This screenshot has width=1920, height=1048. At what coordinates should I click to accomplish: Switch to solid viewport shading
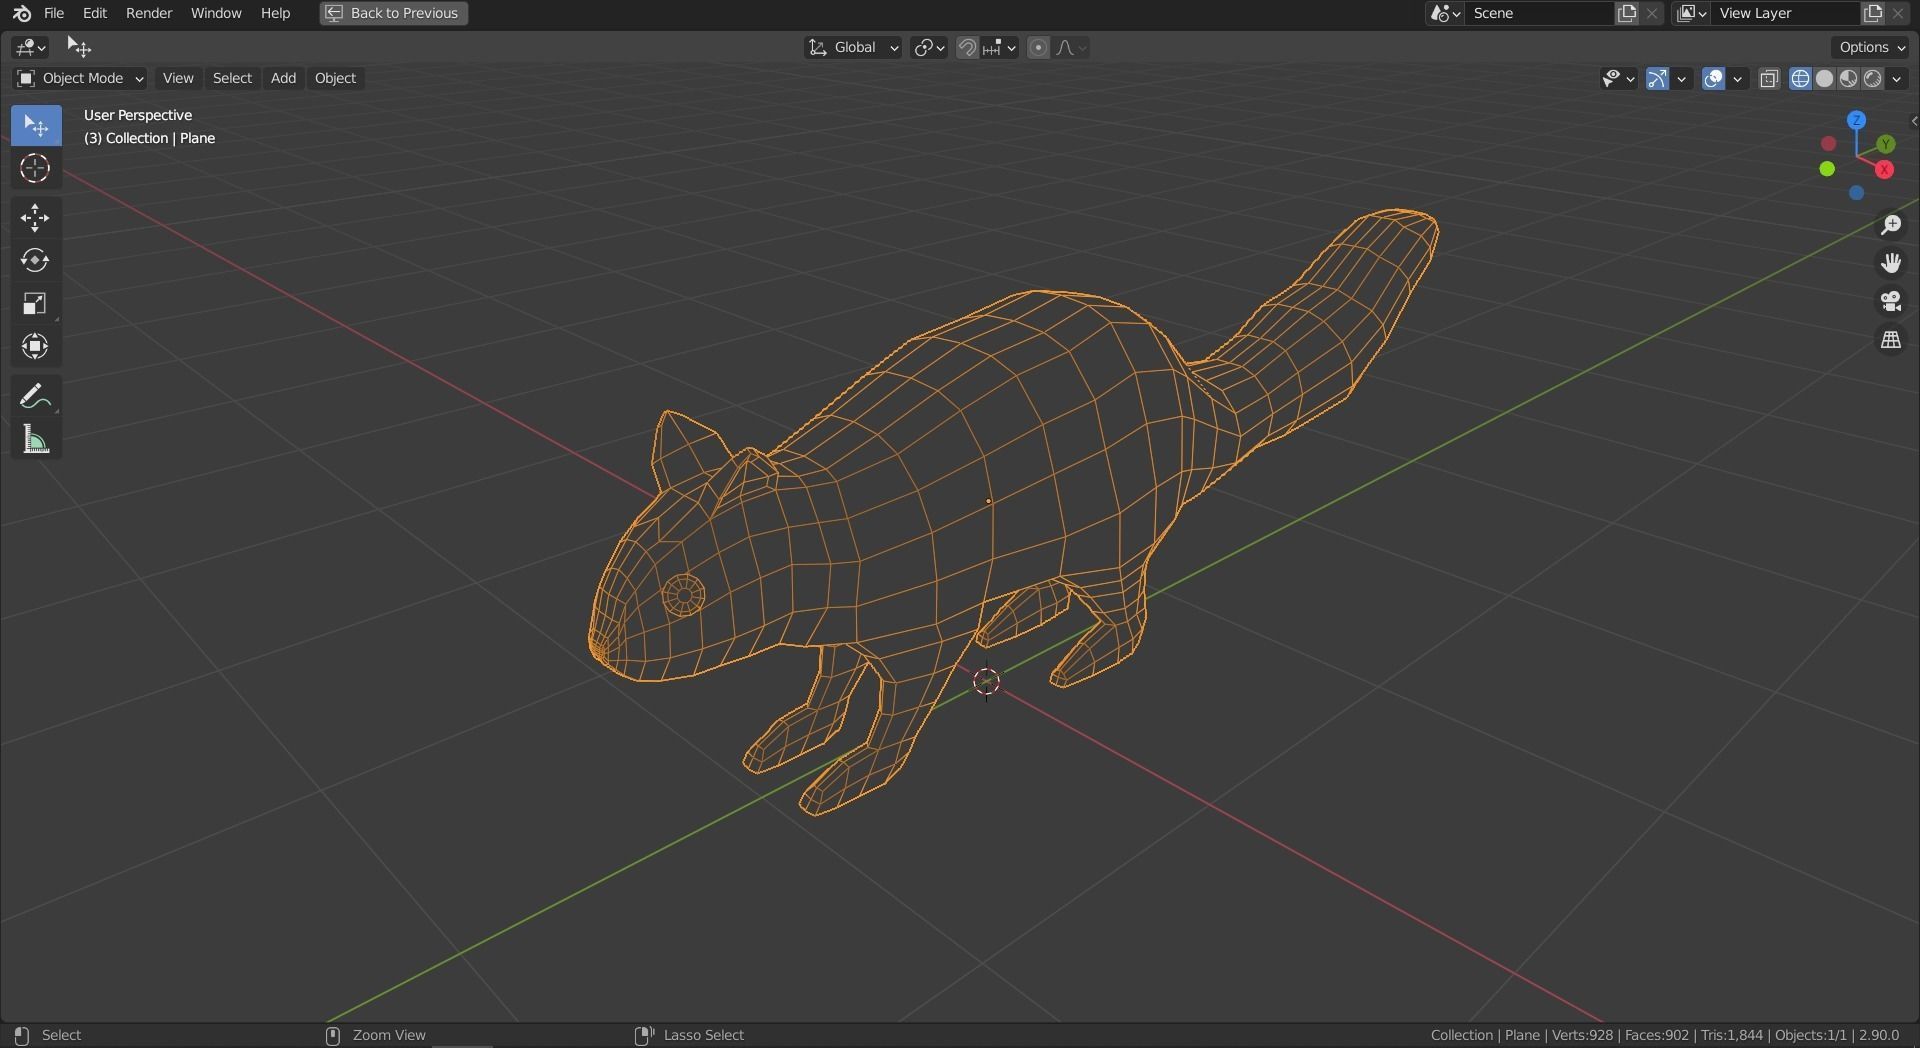1824,78
